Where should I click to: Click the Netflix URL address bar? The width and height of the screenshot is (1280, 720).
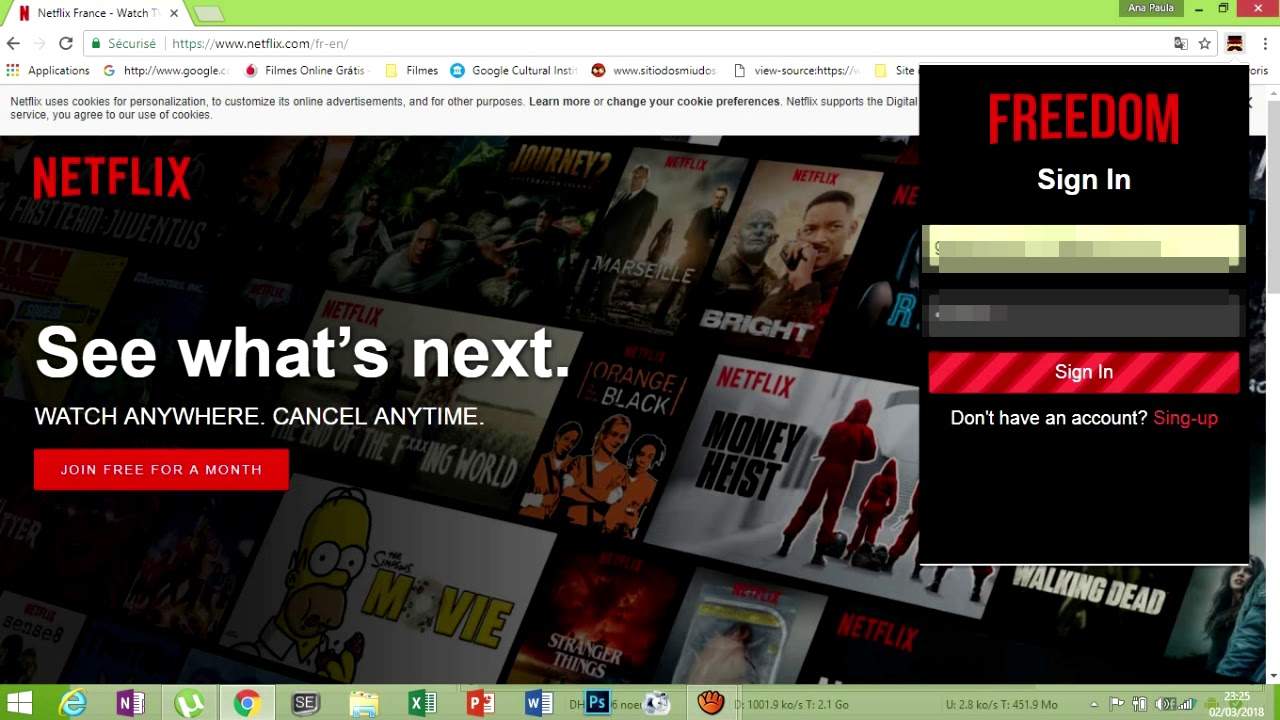[x=600, y=44]
